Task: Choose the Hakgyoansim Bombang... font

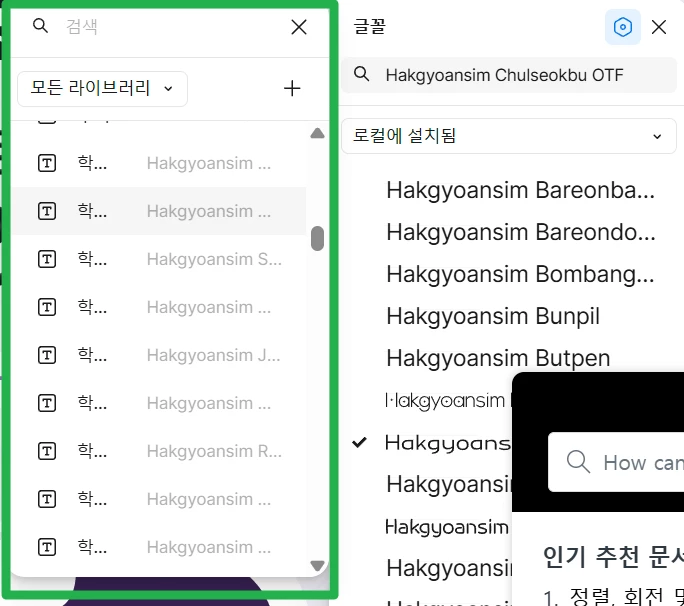Action: pos(520,274)
